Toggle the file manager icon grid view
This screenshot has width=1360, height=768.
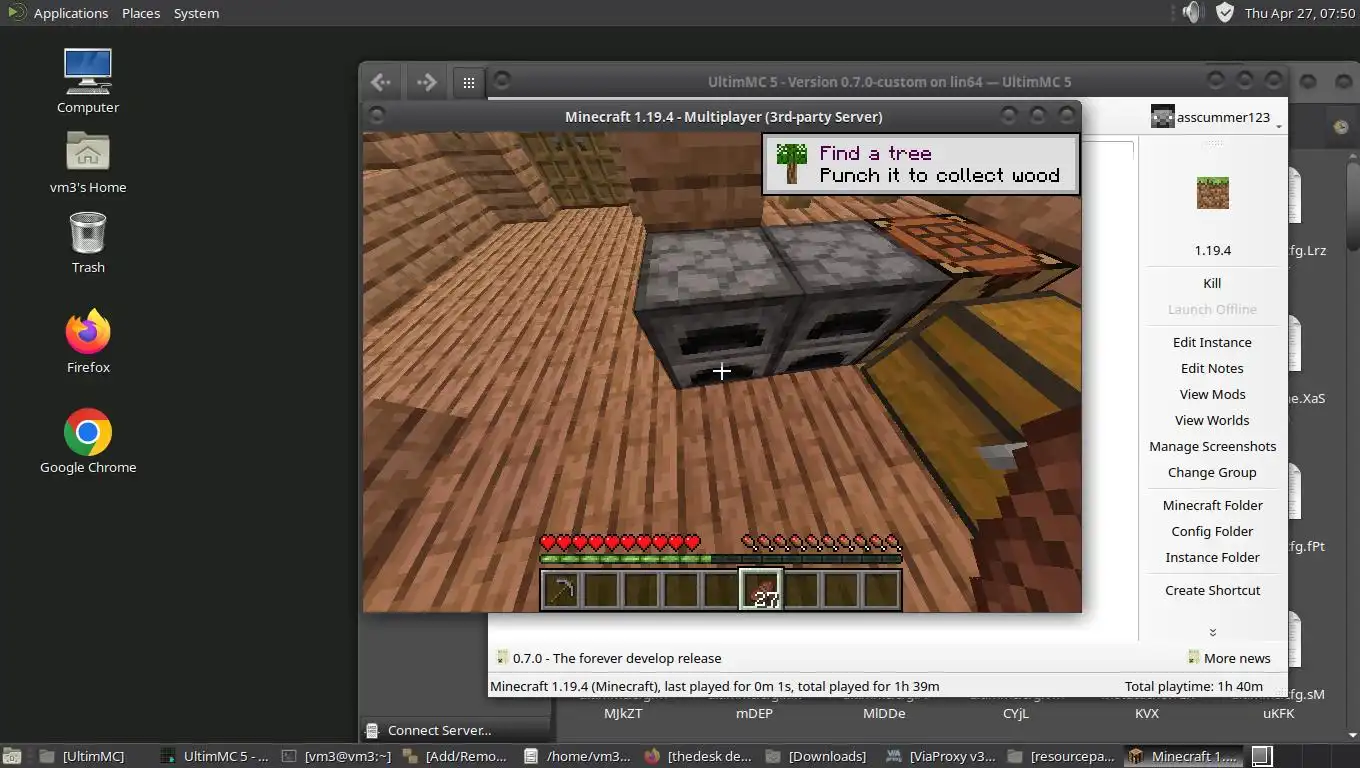(469, 83)
